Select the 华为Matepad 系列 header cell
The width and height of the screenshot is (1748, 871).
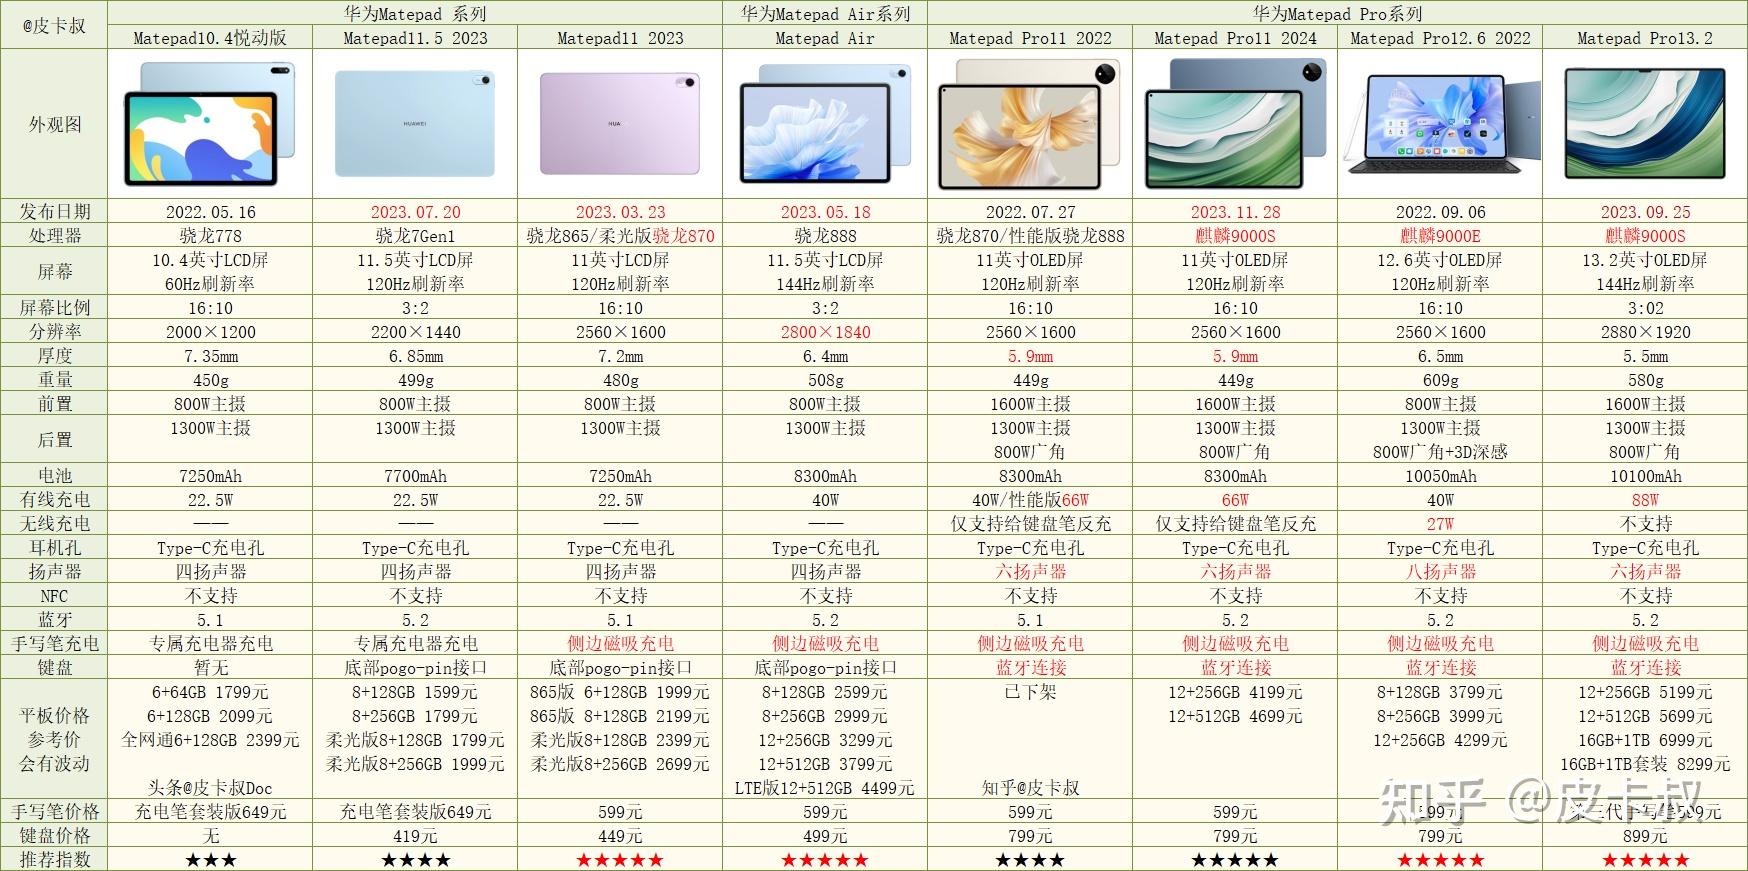tap(415, 14)
